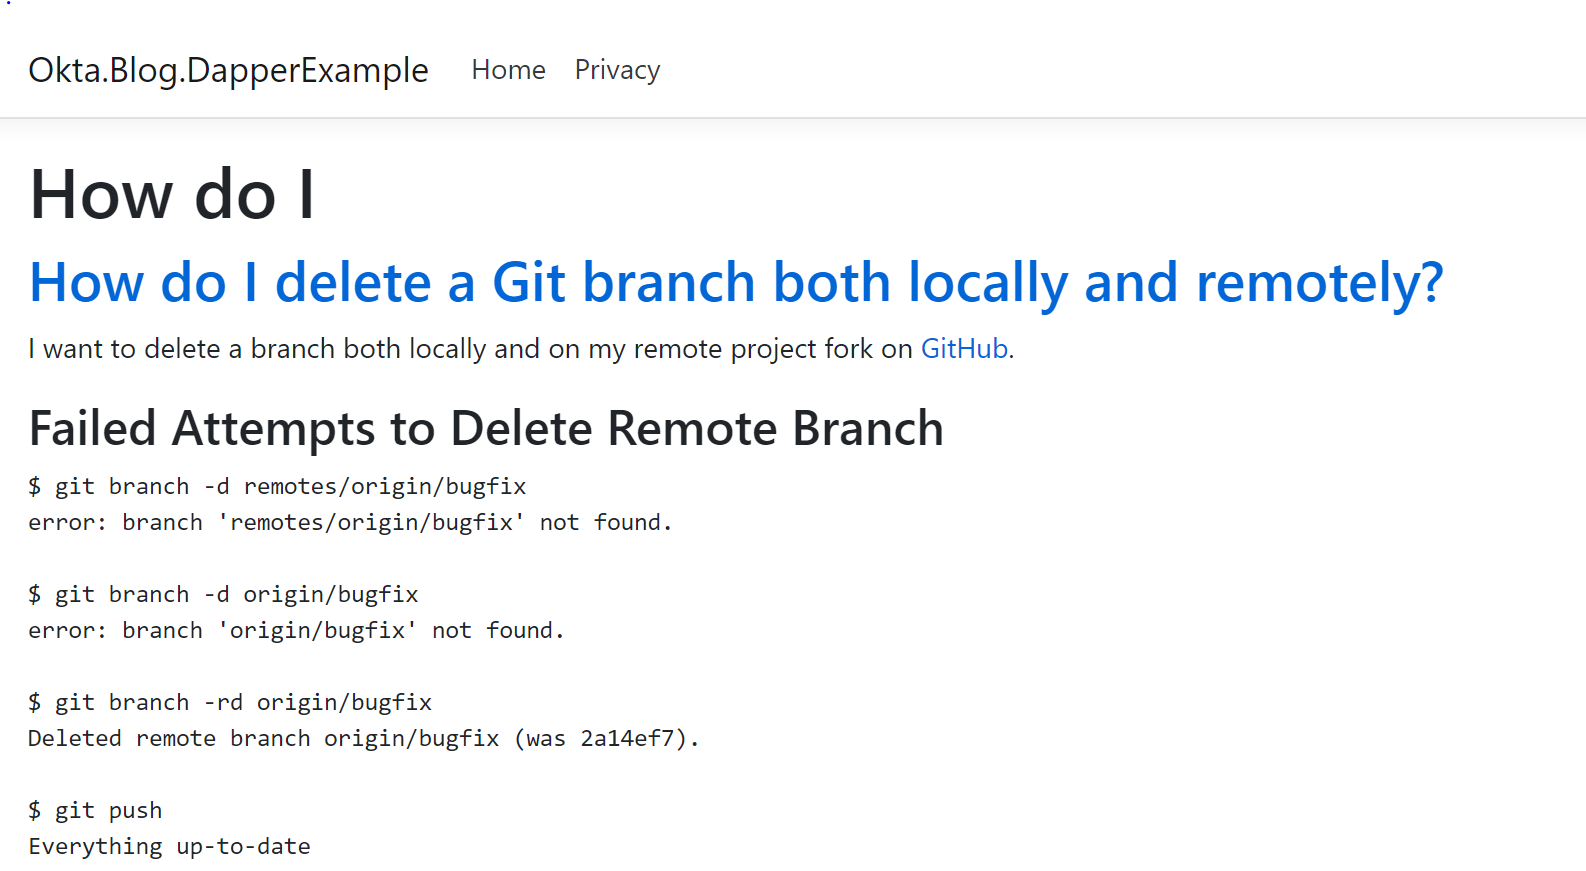
Task: Open the Home navigation item
Action: pyautogui.click(x=508, y=70)
